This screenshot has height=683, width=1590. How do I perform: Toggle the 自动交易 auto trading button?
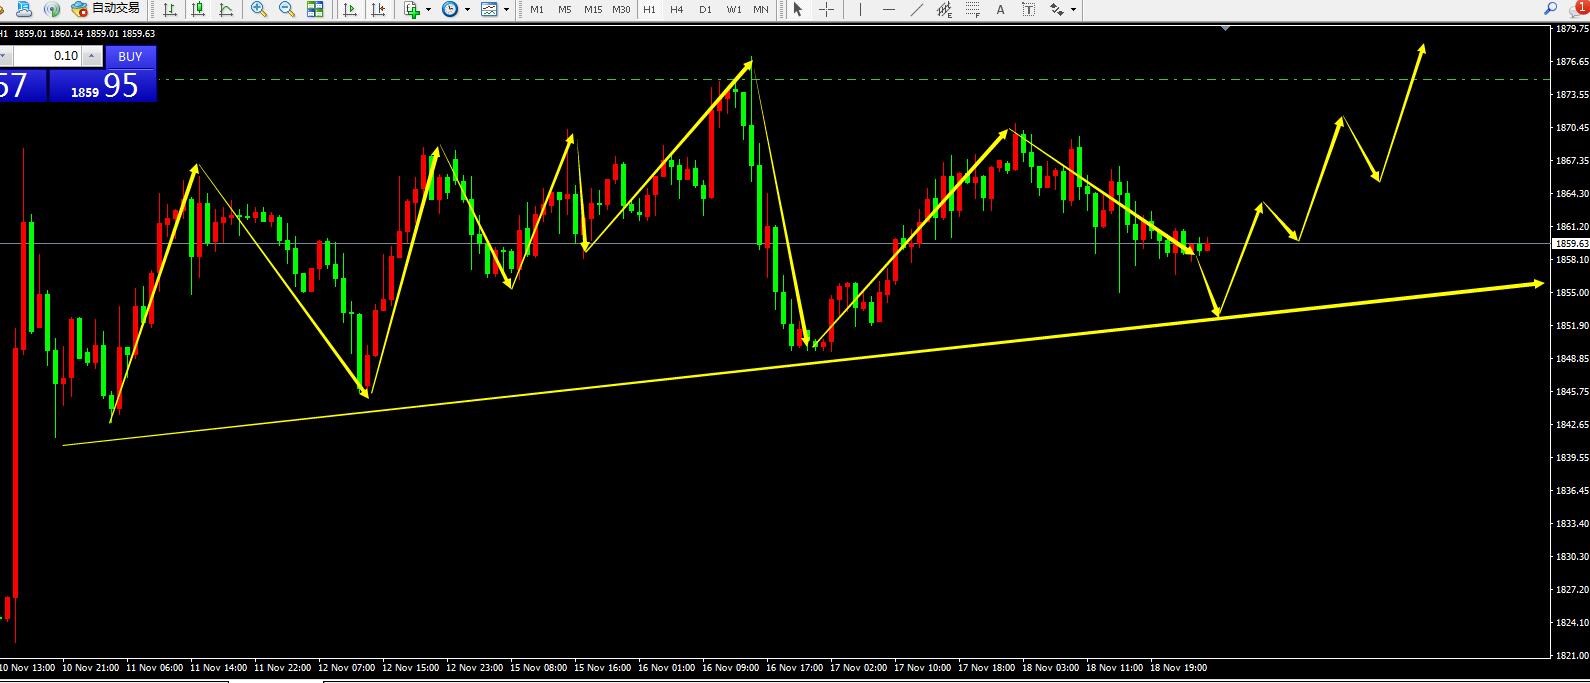click(x=106, y=9)
